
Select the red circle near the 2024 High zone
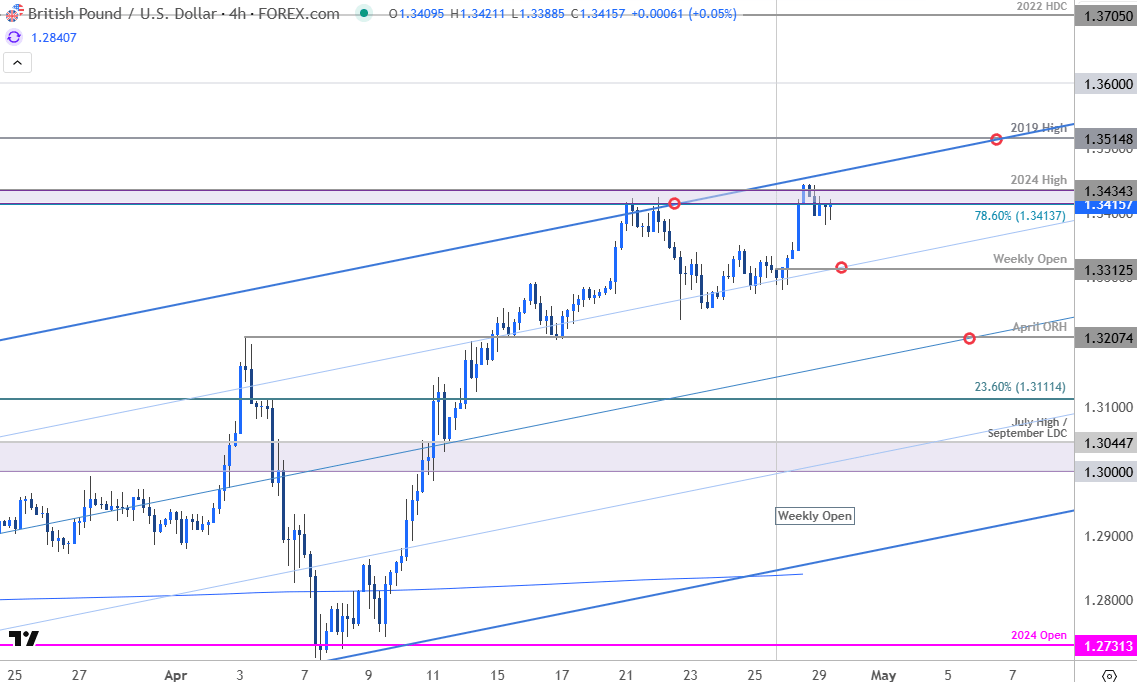(674, 204)
